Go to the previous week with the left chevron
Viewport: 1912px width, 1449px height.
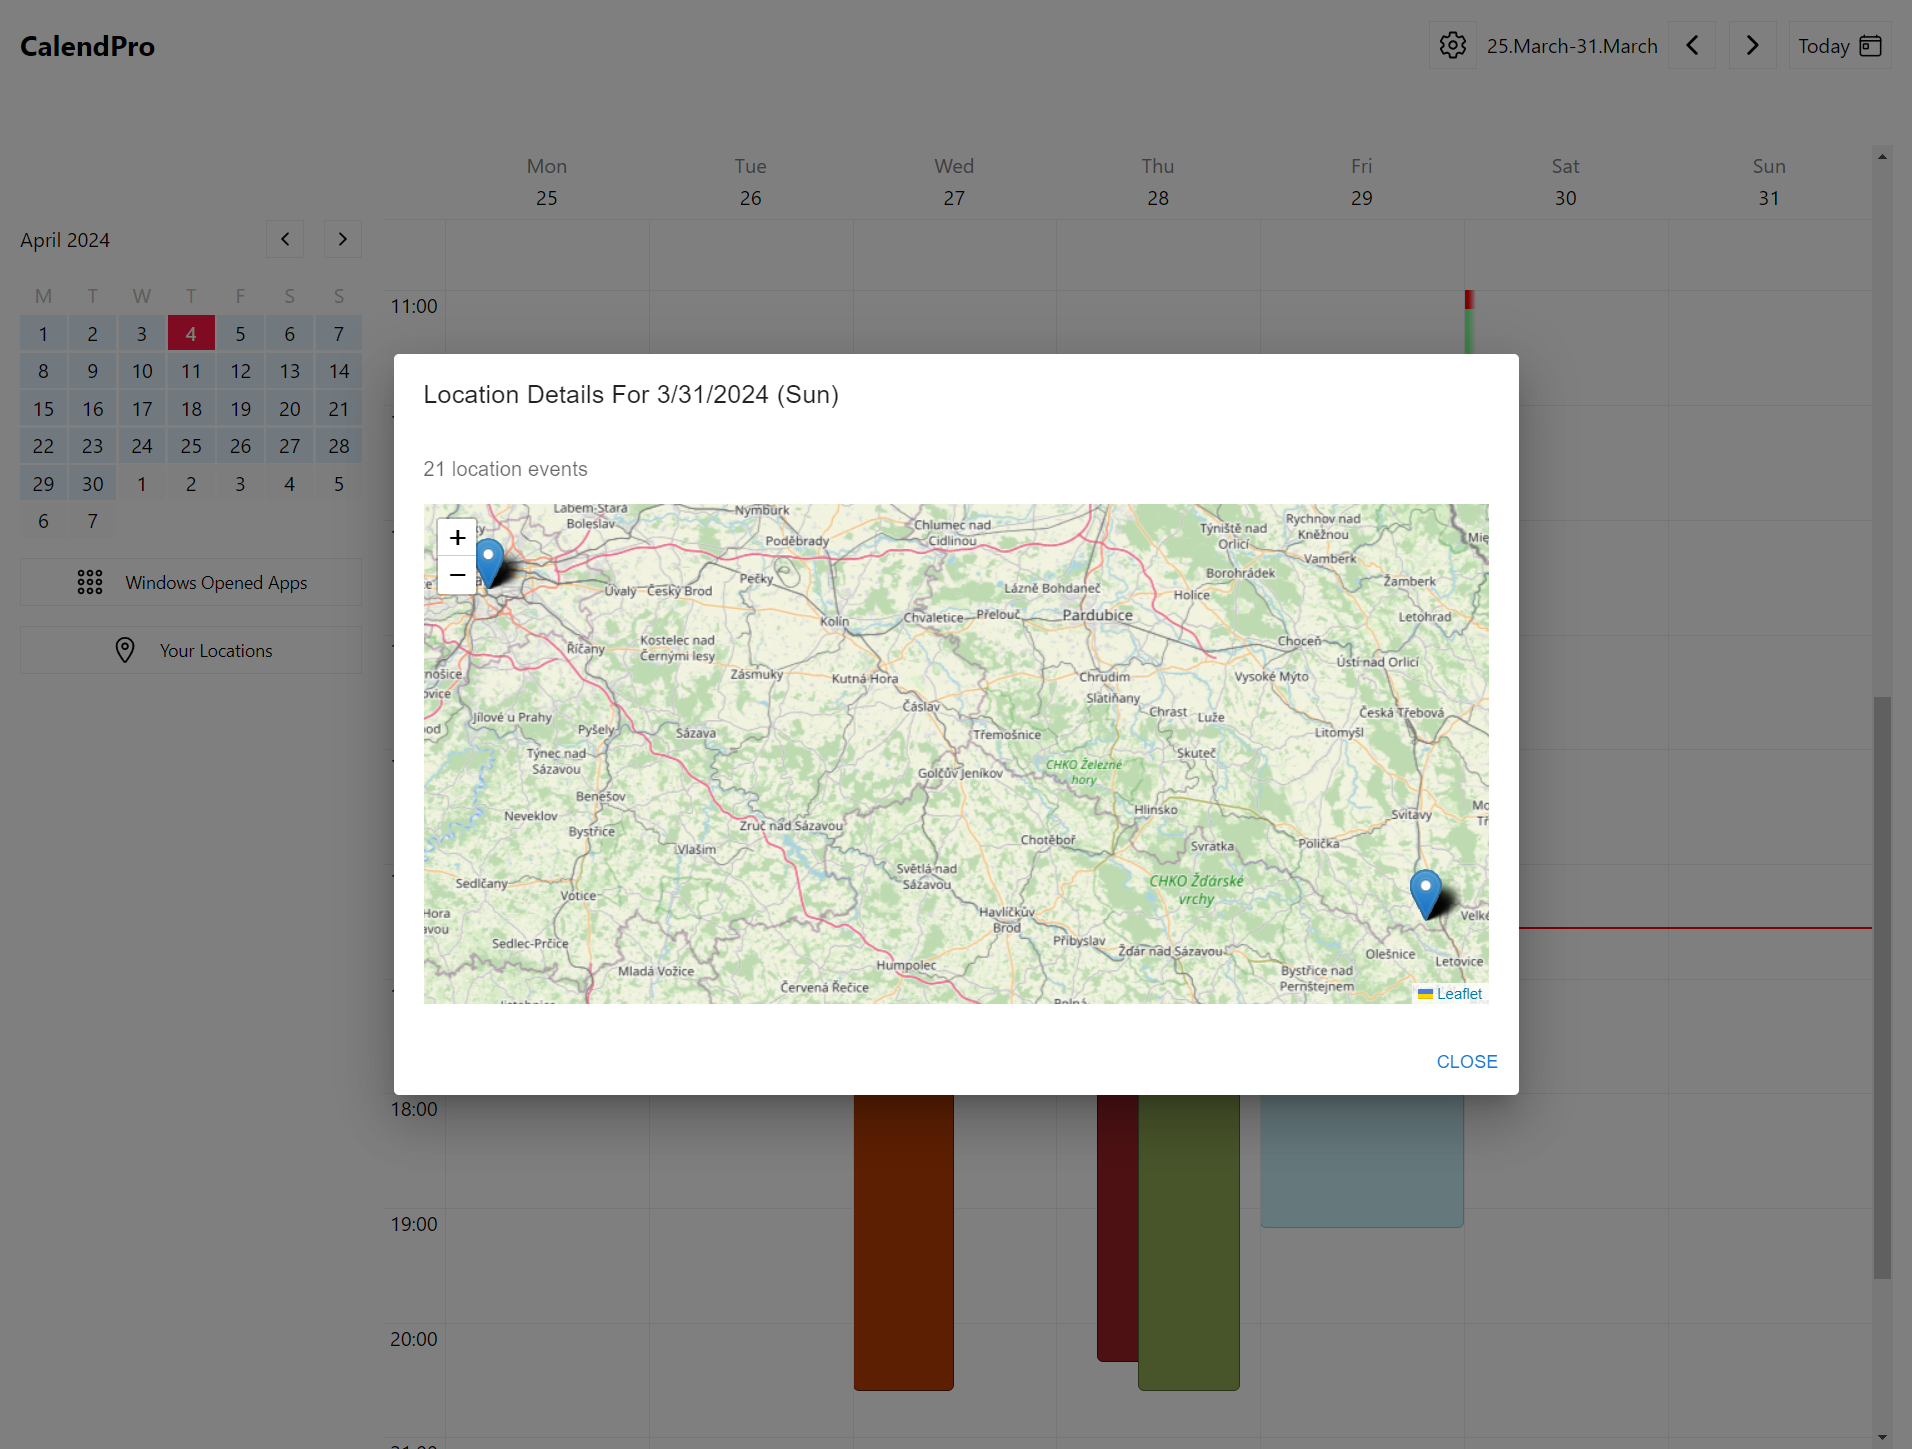coord(1692,46)
